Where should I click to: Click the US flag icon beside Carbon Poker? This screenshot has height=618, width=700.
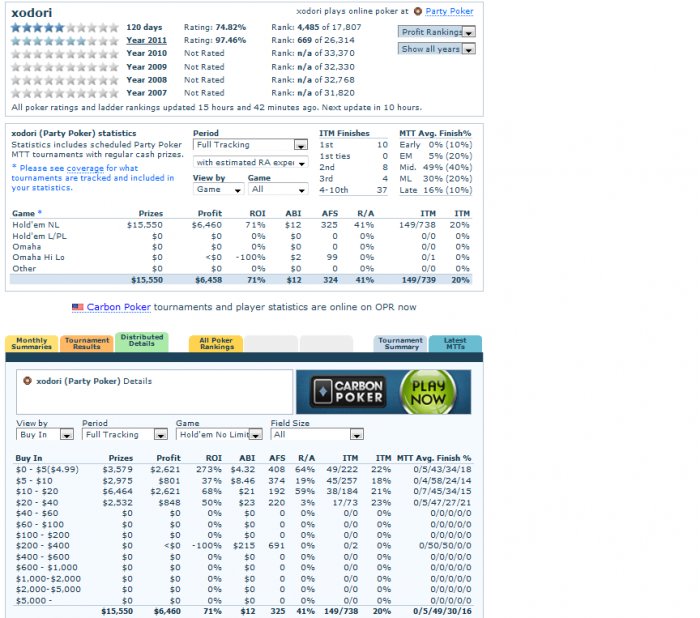78,307
